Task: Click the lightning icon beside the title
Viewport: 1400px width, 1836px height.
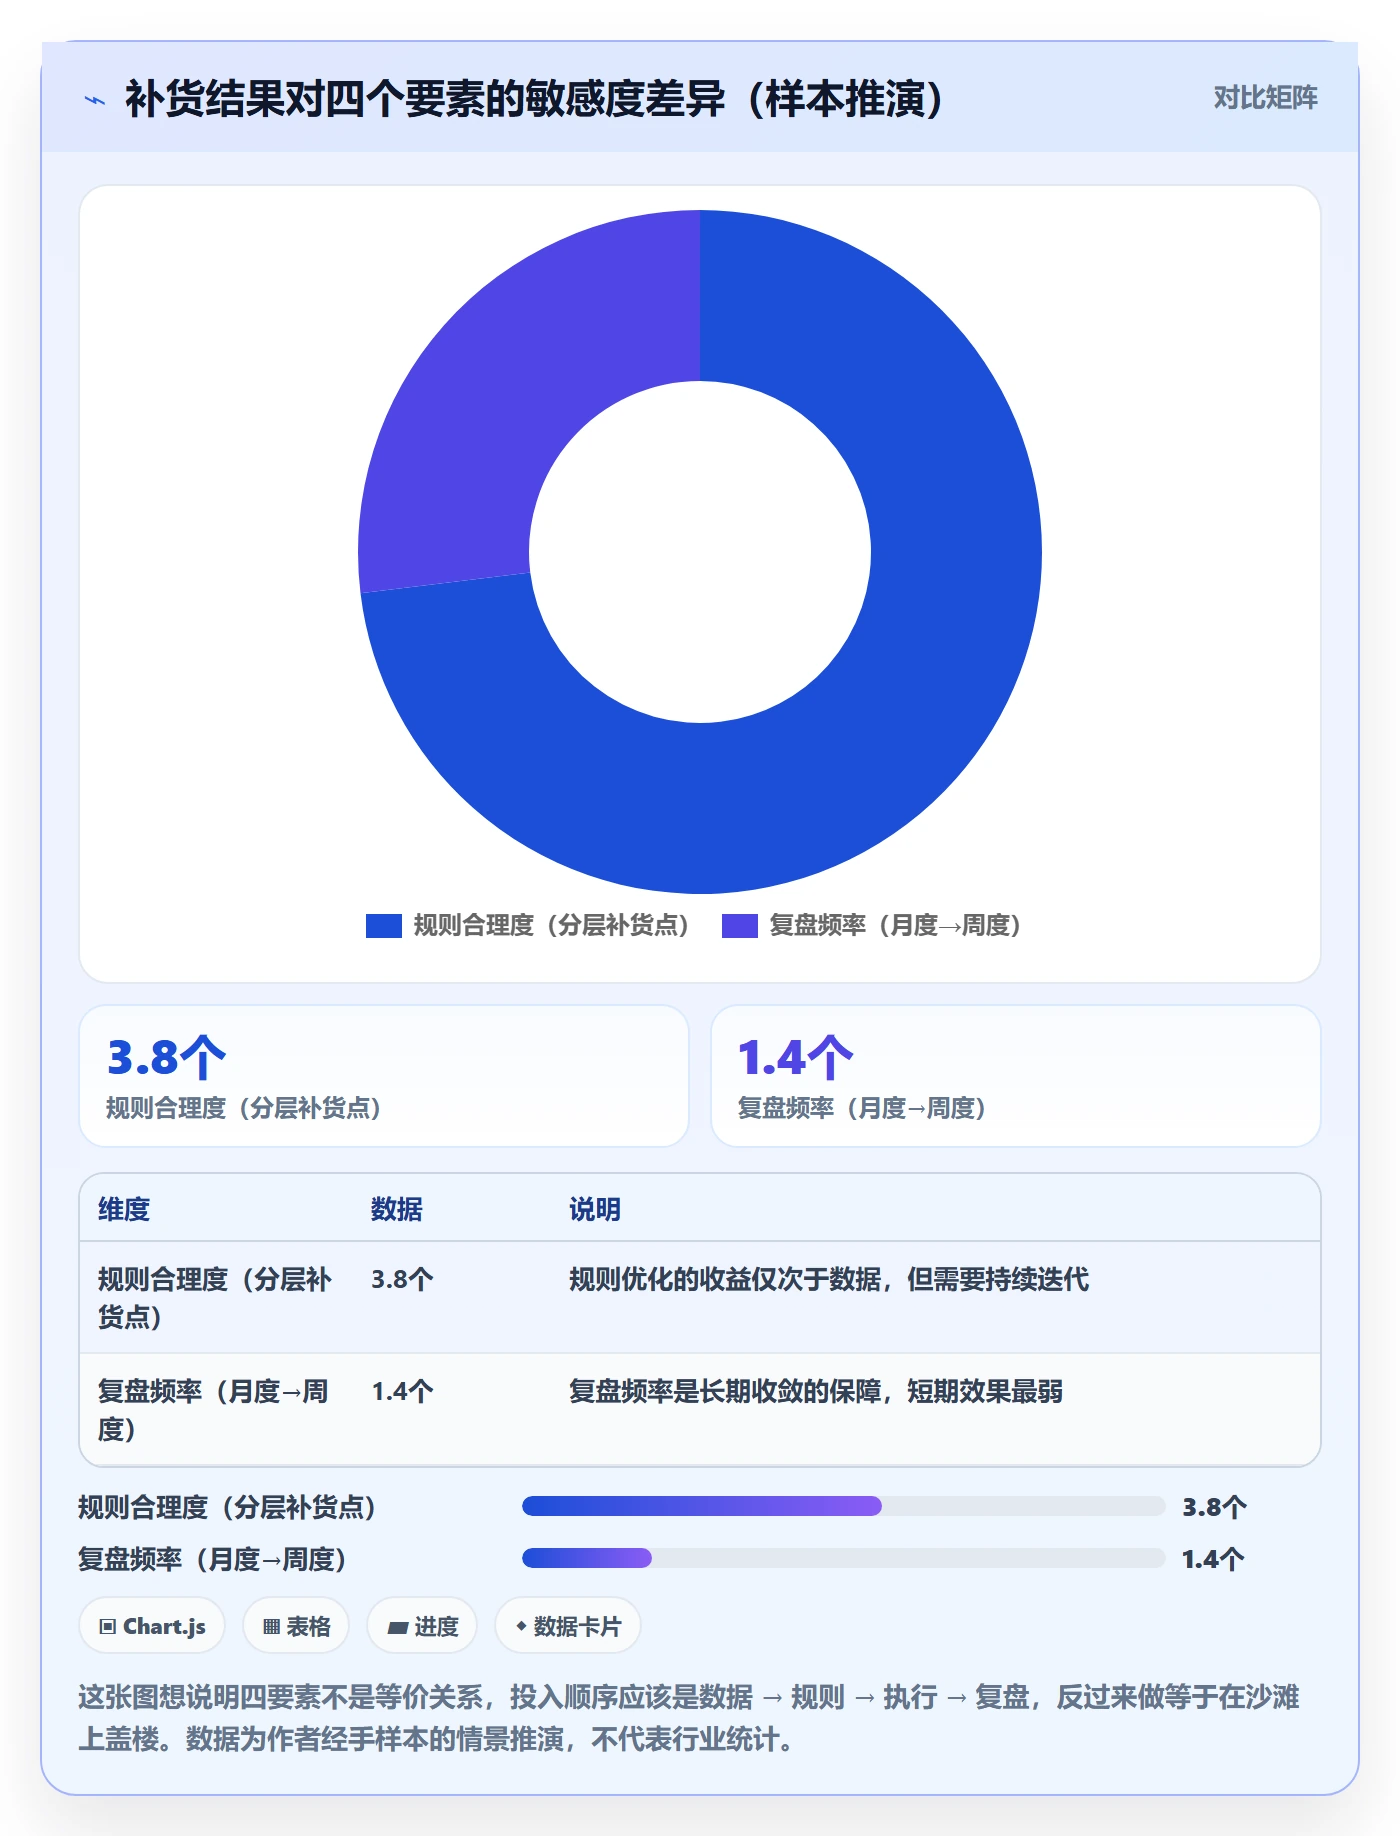Action: [x=95, y=100]
